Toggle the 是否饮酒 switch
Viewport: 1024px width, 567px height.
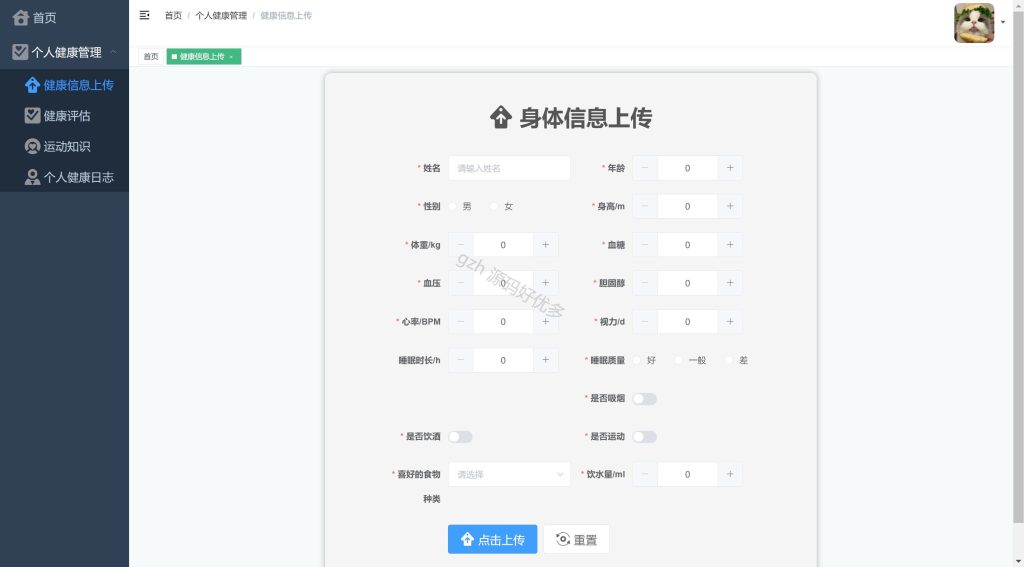460,436
